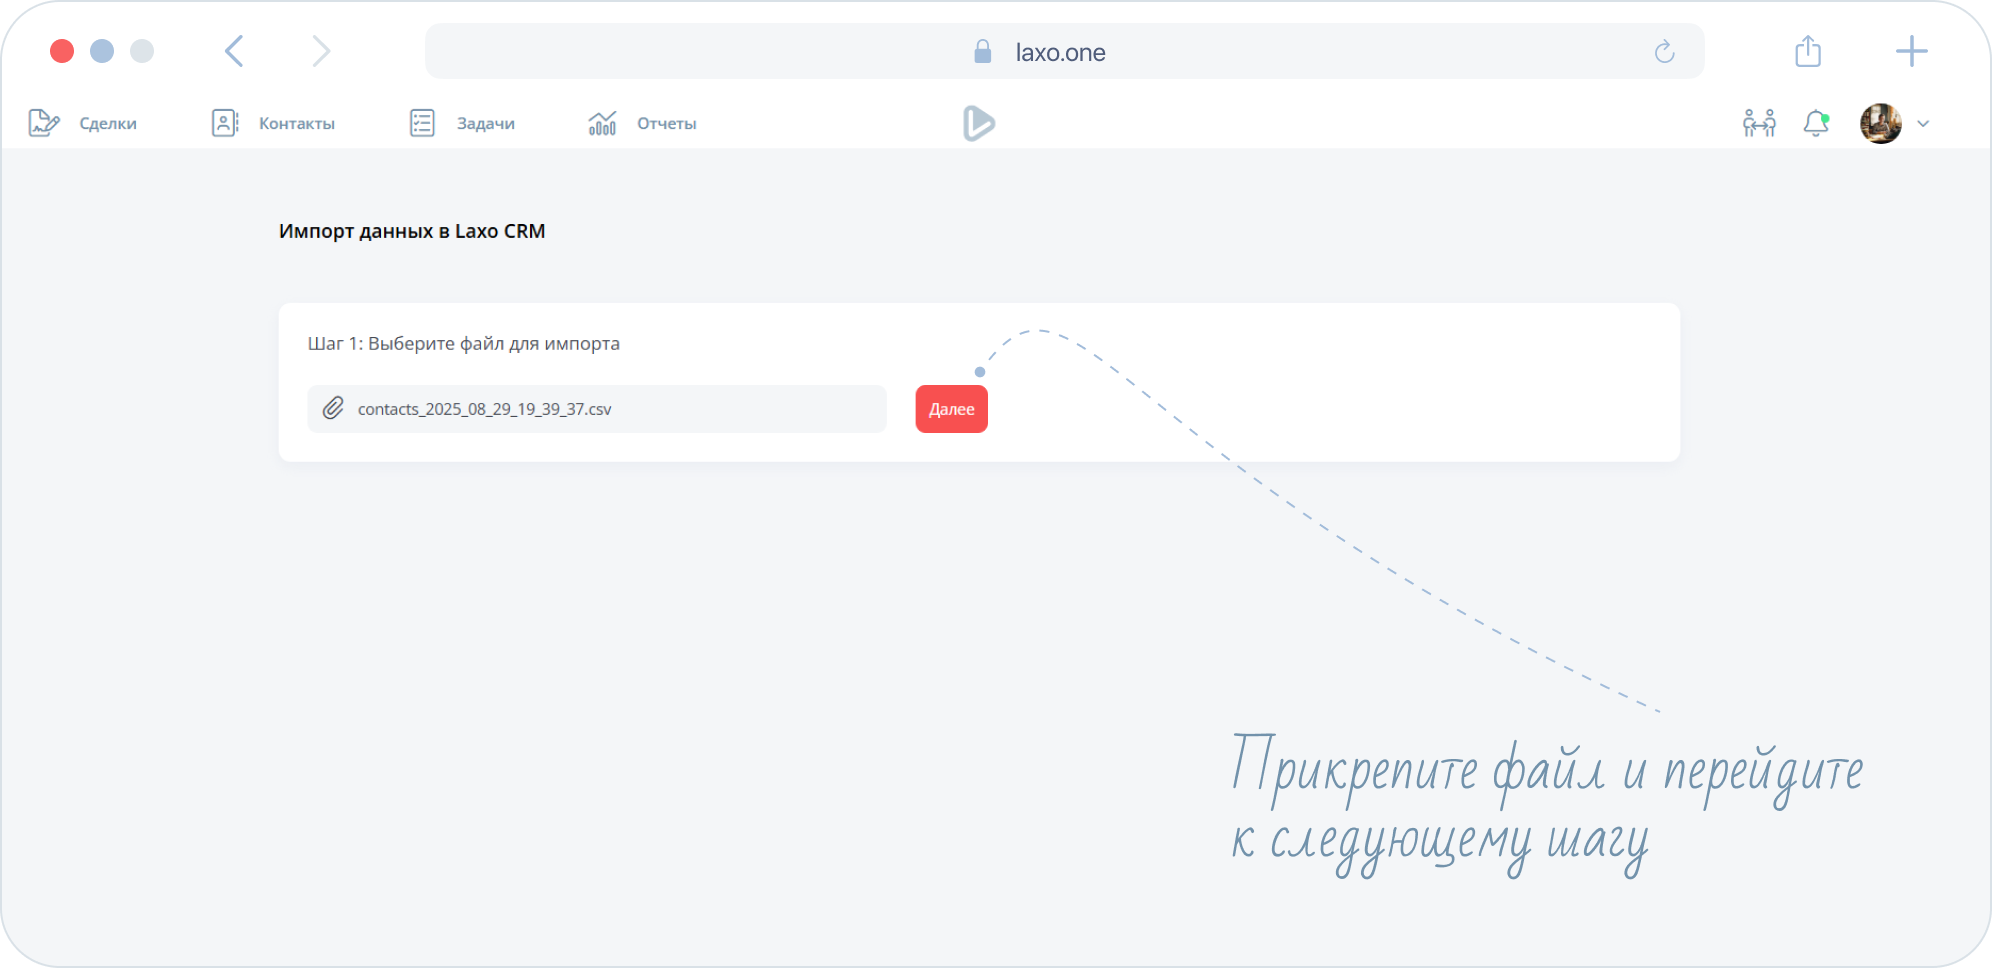
Task: Click the laxo.one address bar
Action: 1060,52
